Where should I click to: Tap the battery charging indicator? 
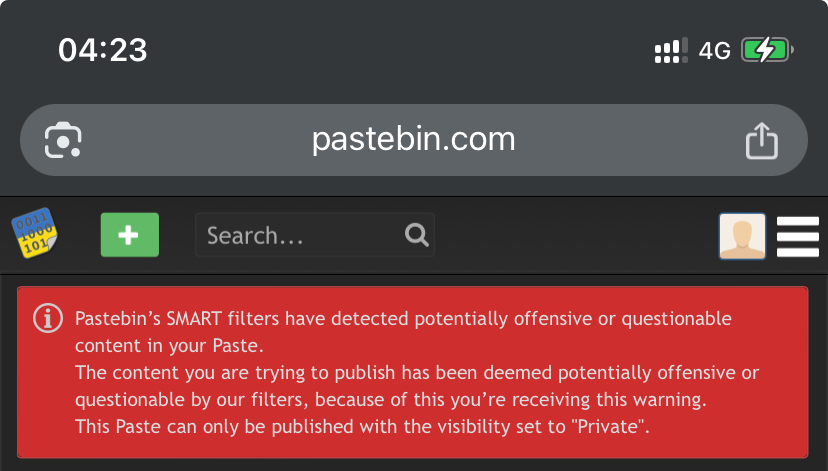(767, 50)
